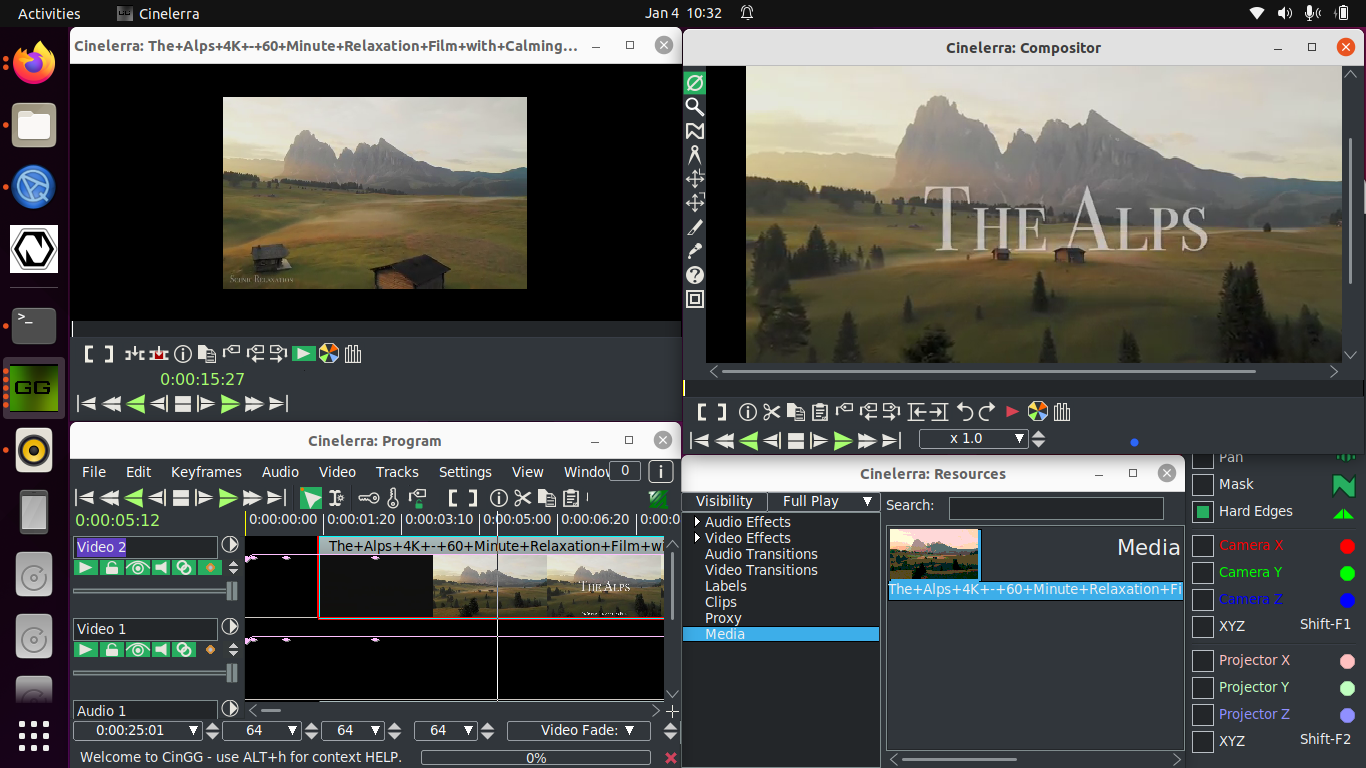The height and width of the screenshot is (768, 1366).
Task: Open the color scopes wheel in the Viewer
Action: [x=328, y=353]
